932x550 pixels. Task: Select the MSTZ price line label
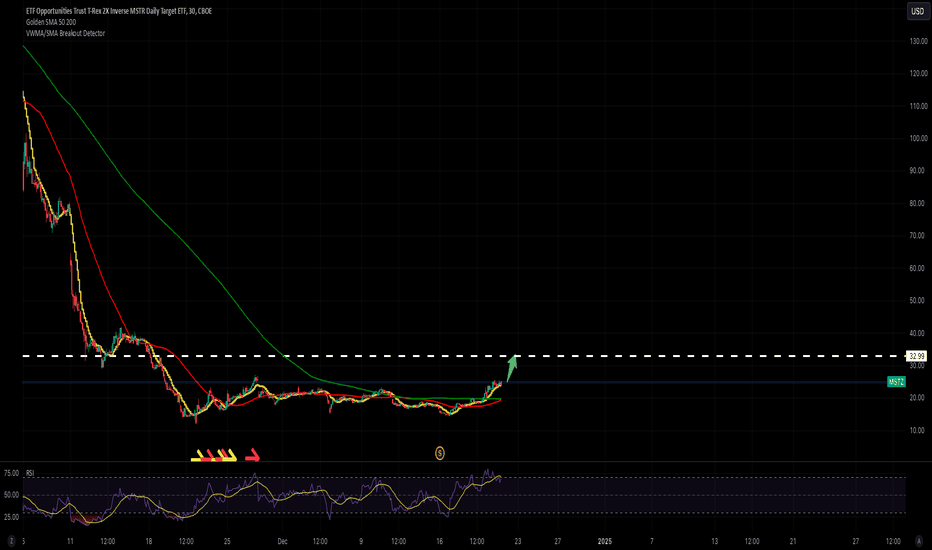tap(896, 382)
